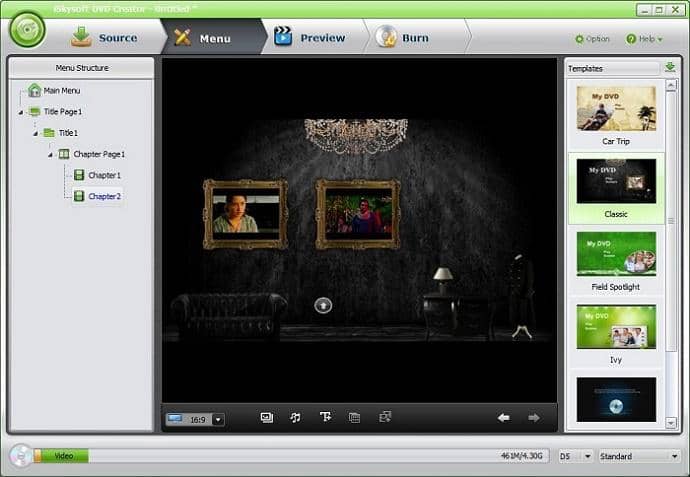Click the Chapter1 film icon
The image size is (690, 477).
point(79,175)
